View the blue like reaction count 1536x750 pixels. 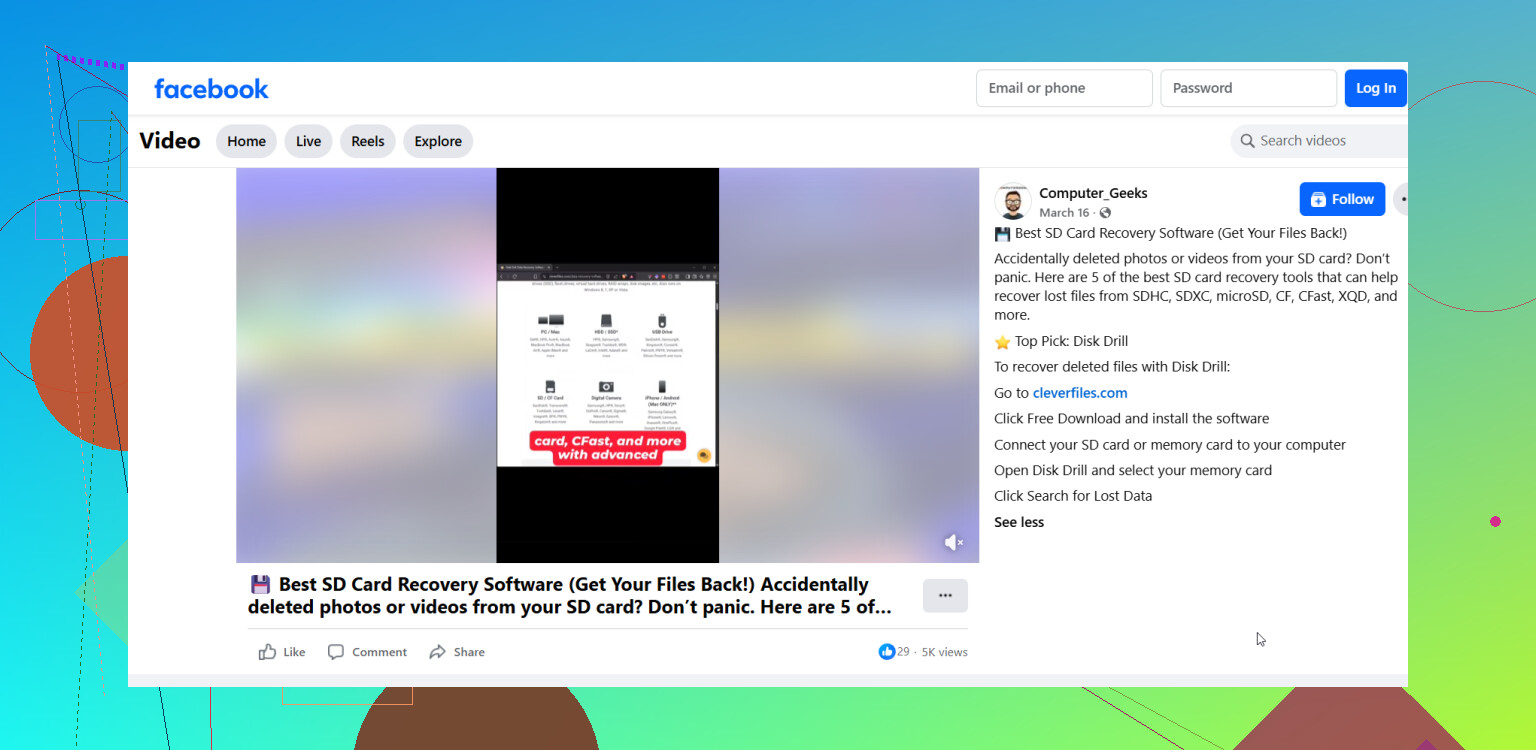[894, 652]
